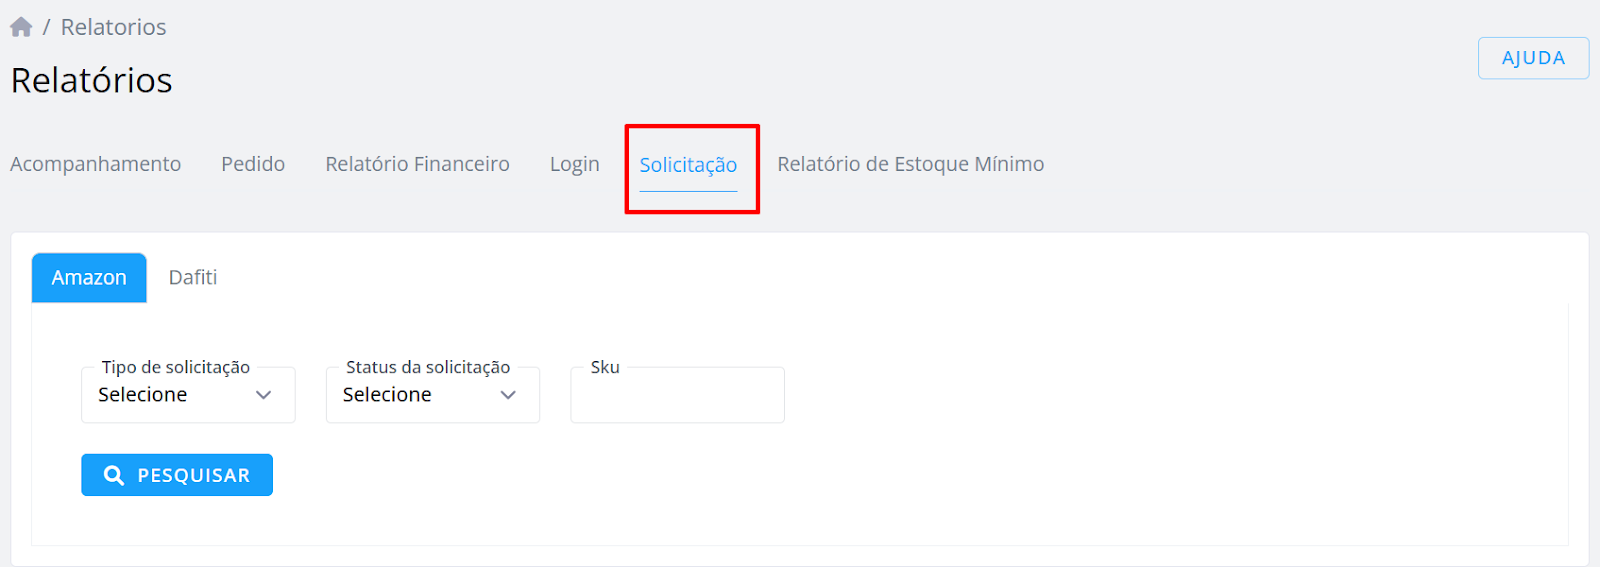Open the Tipo de solicitação dropdown
1600x567 pixels.
[x=188, y=395]
